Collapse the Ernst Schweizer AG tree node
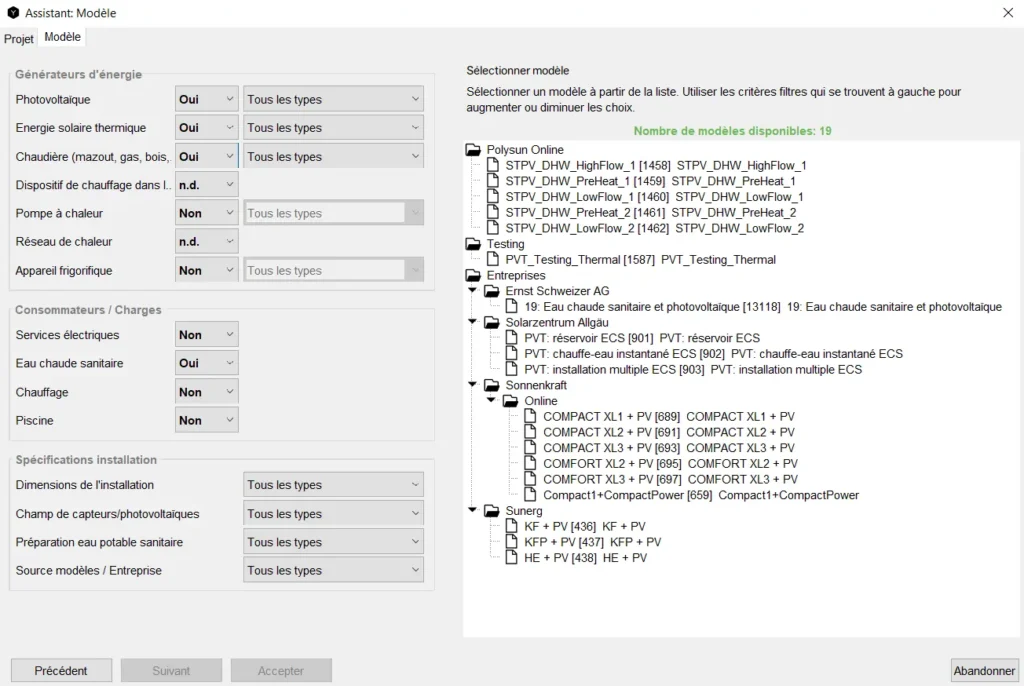Screen dimensions: 1024x686 coord(473,291)
